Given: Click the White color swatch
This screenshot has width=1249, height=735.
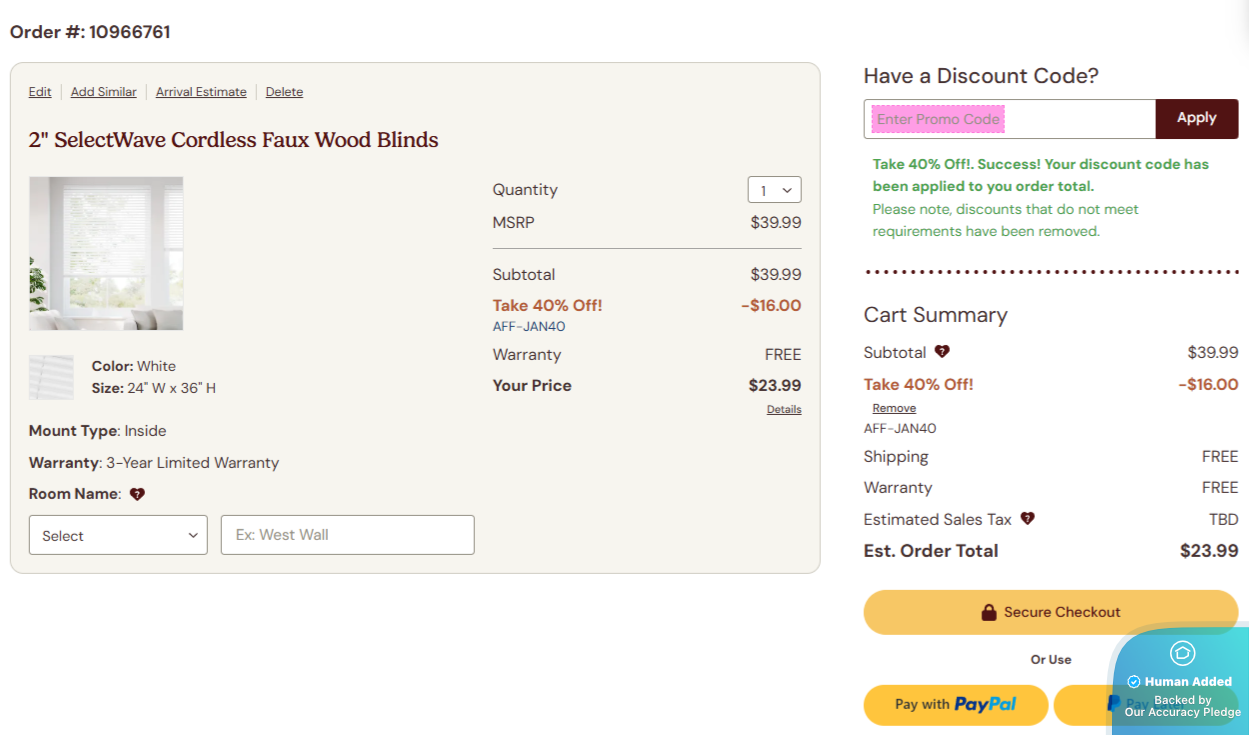Looking at the screenshot, I should coord(51,377).
